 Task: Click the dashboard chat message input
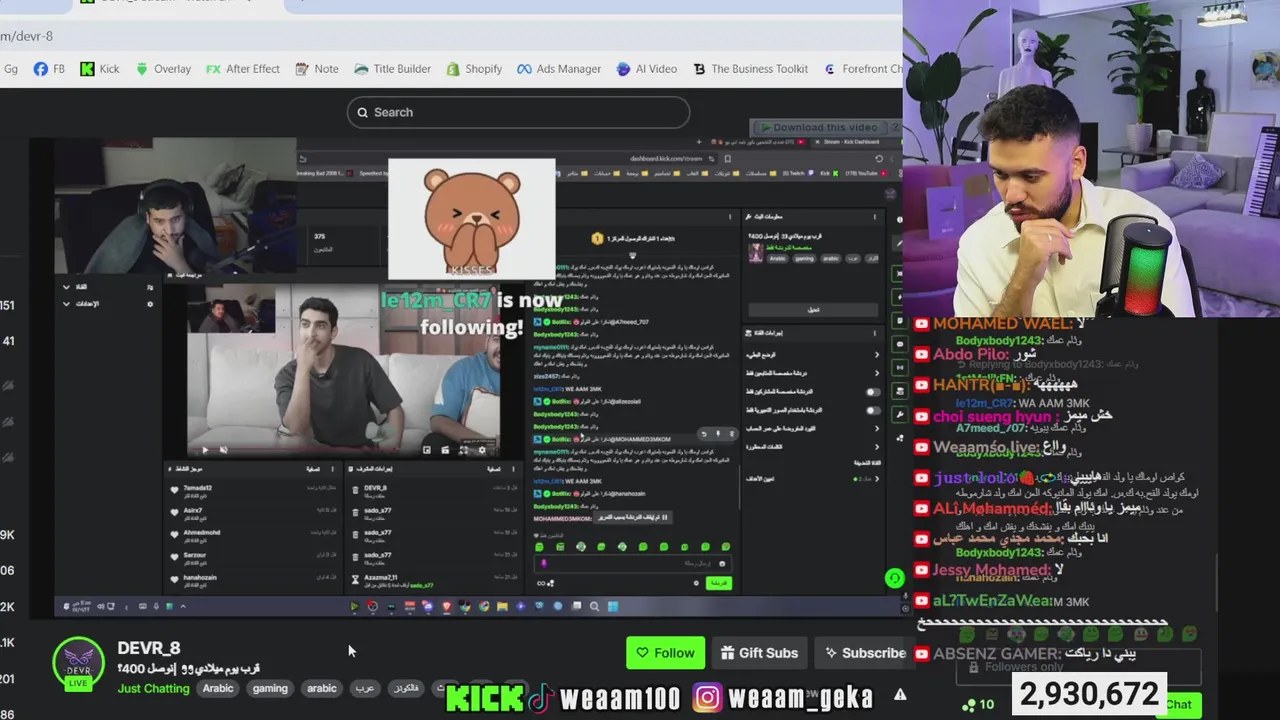(x=634, y=564)
